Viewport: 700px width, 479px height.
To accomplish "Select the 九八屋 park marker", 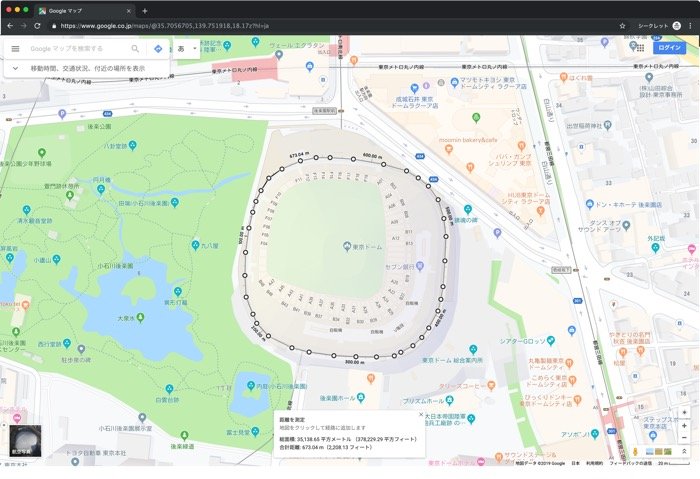I will point(195,245).
